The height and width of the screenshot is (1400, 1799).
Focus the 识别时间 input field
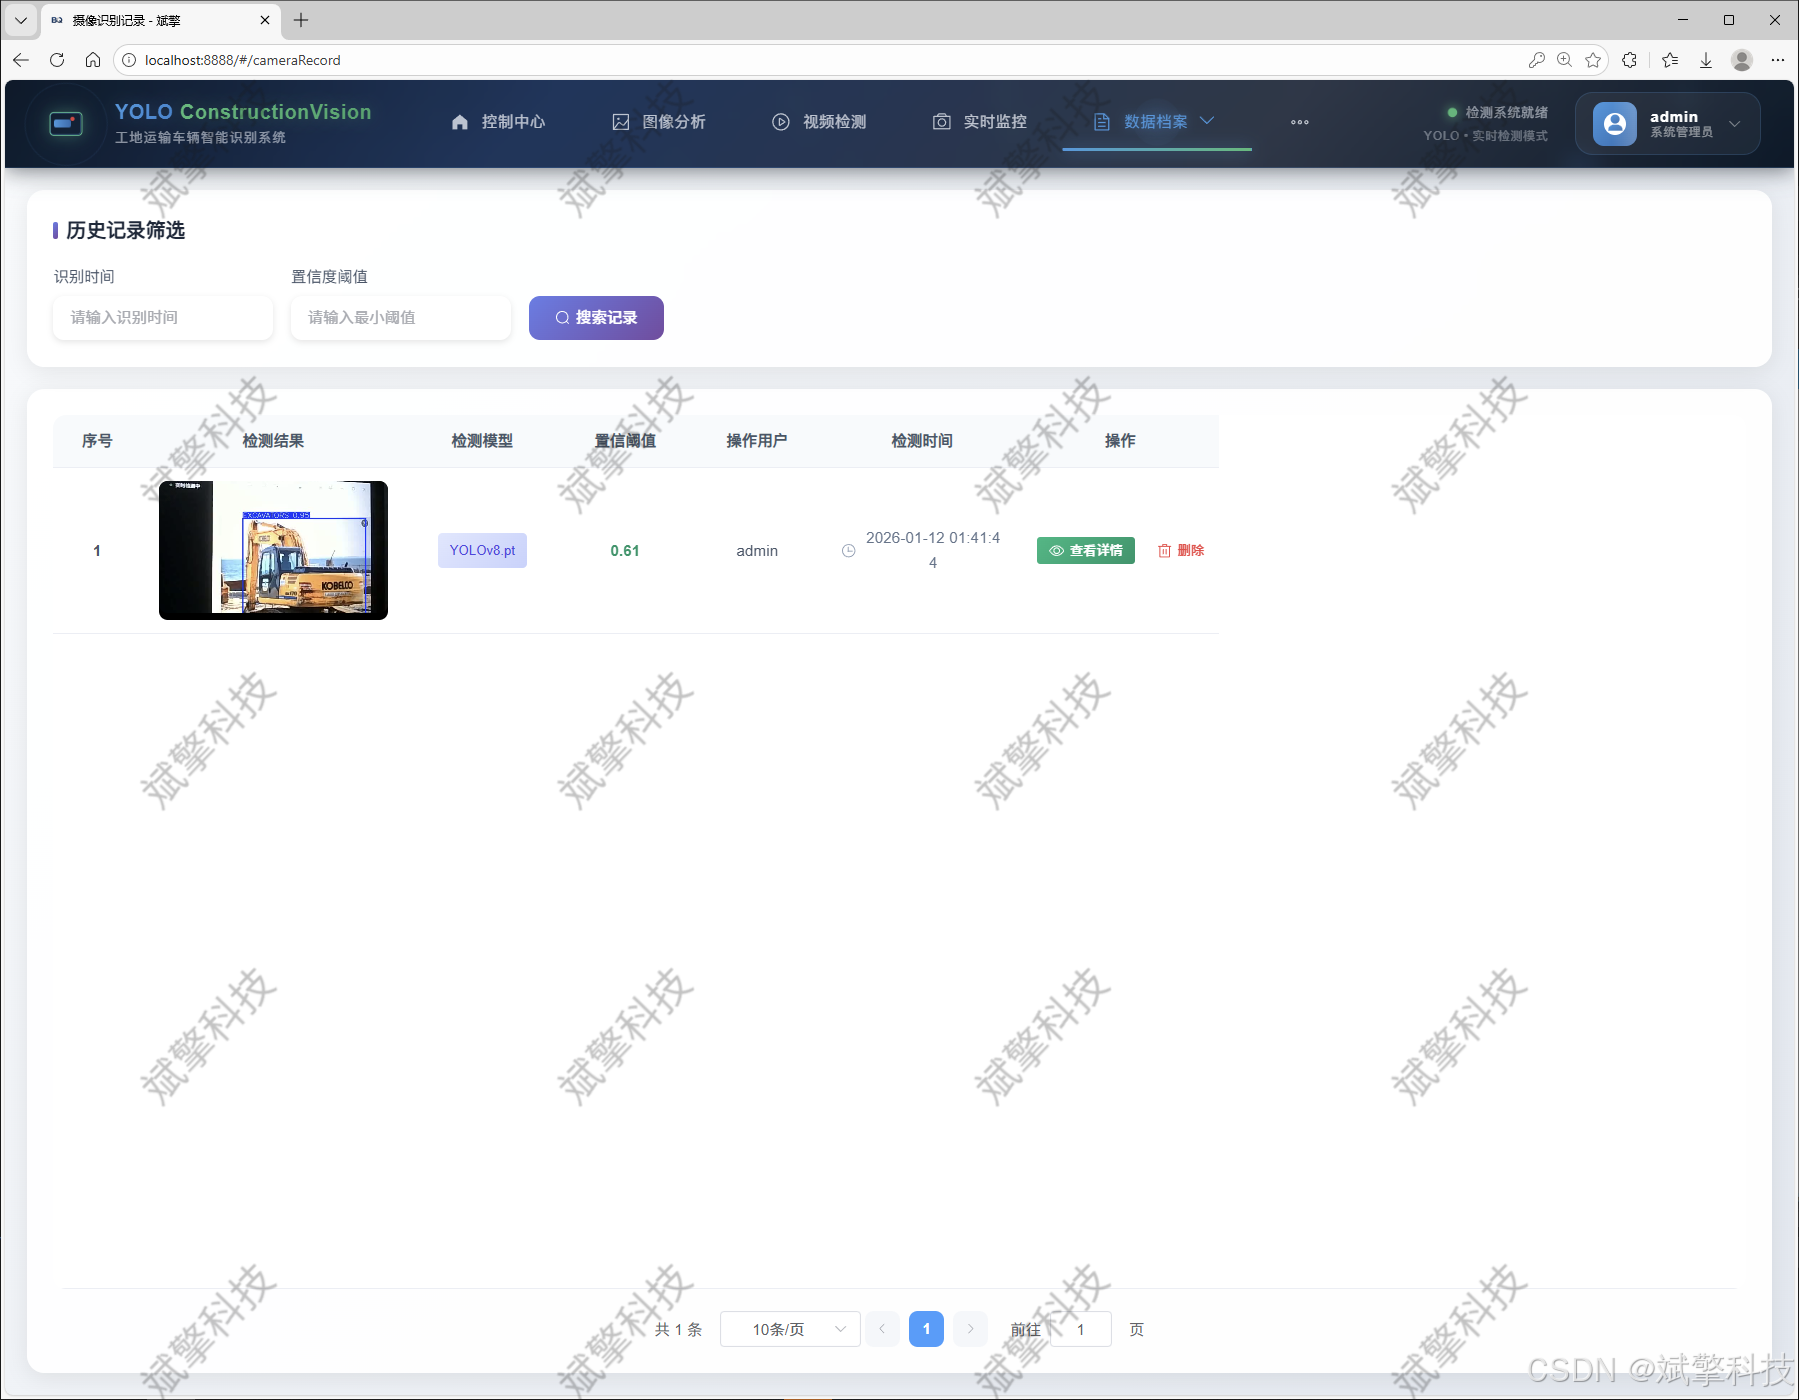(163, 318)
